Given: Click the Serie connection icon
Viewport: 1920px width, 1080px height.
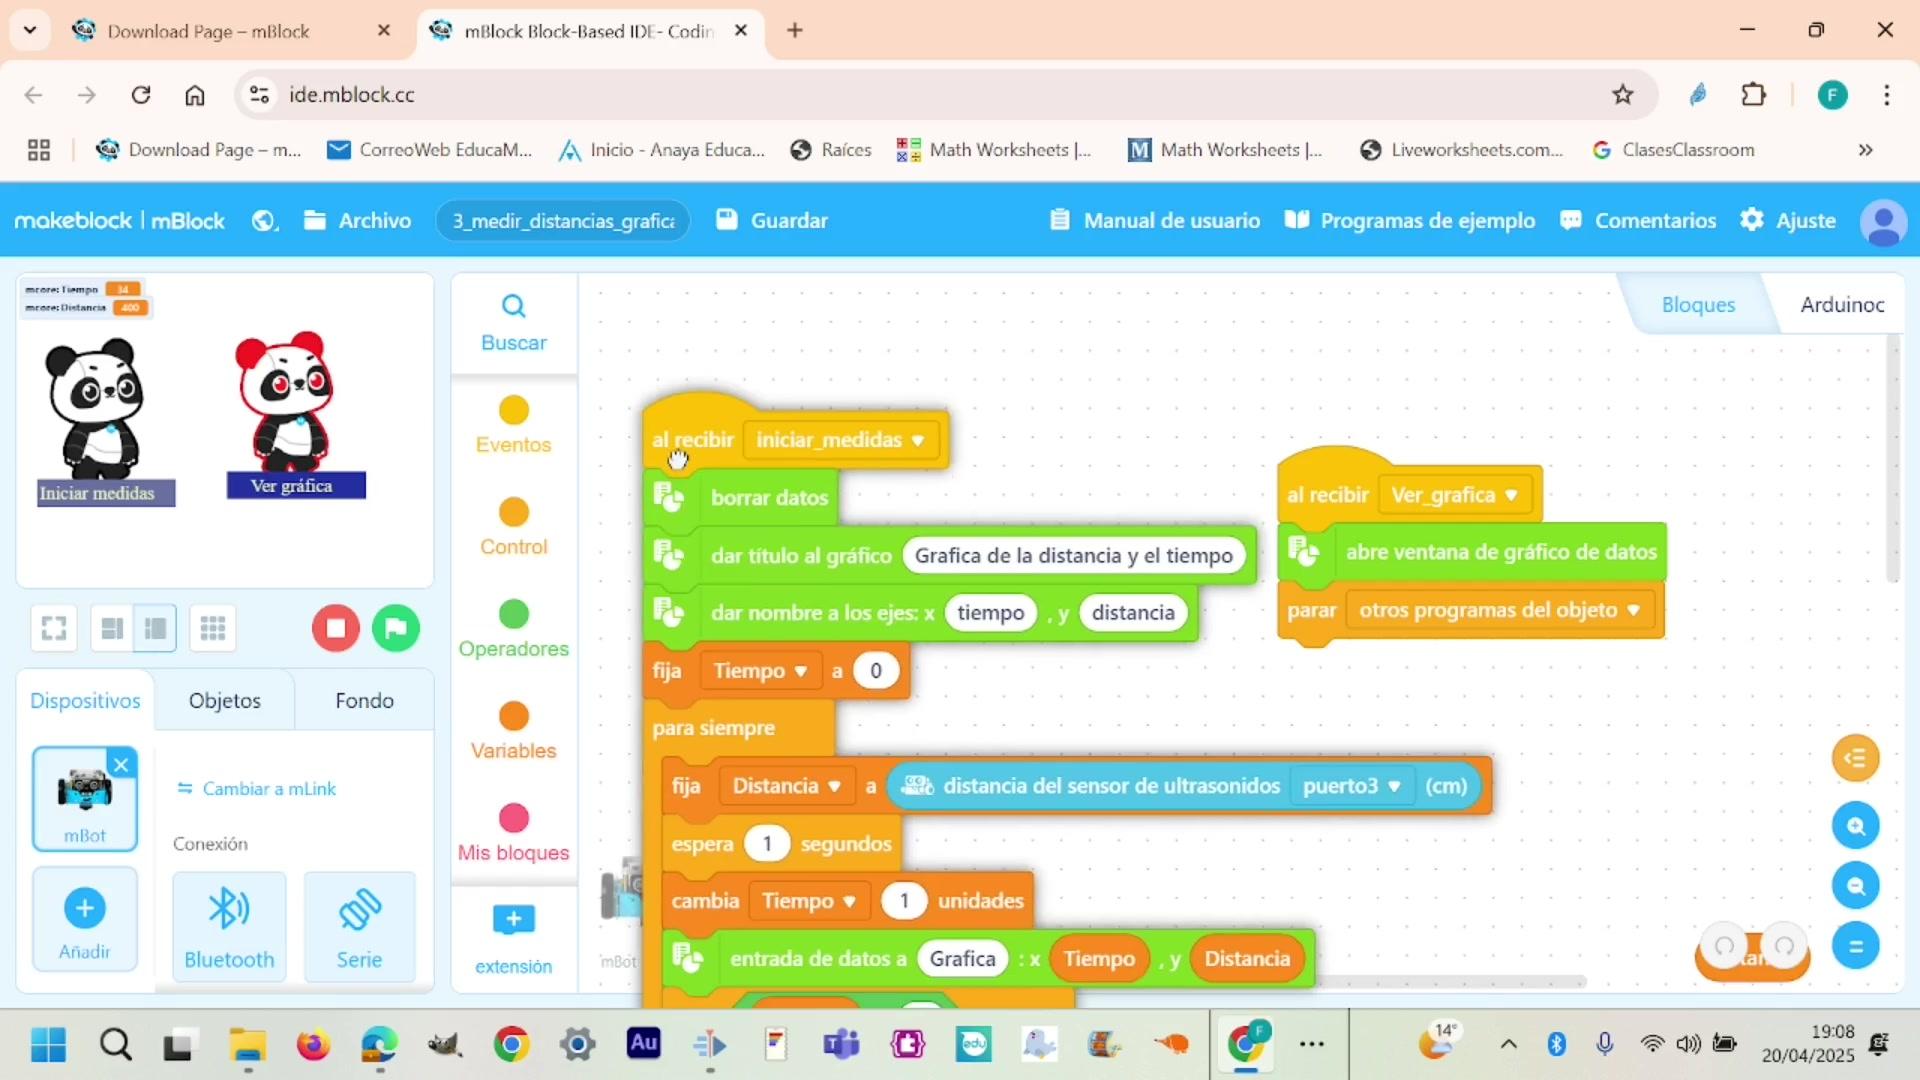Looking at the screenshot, I should [x=359, y=910].
